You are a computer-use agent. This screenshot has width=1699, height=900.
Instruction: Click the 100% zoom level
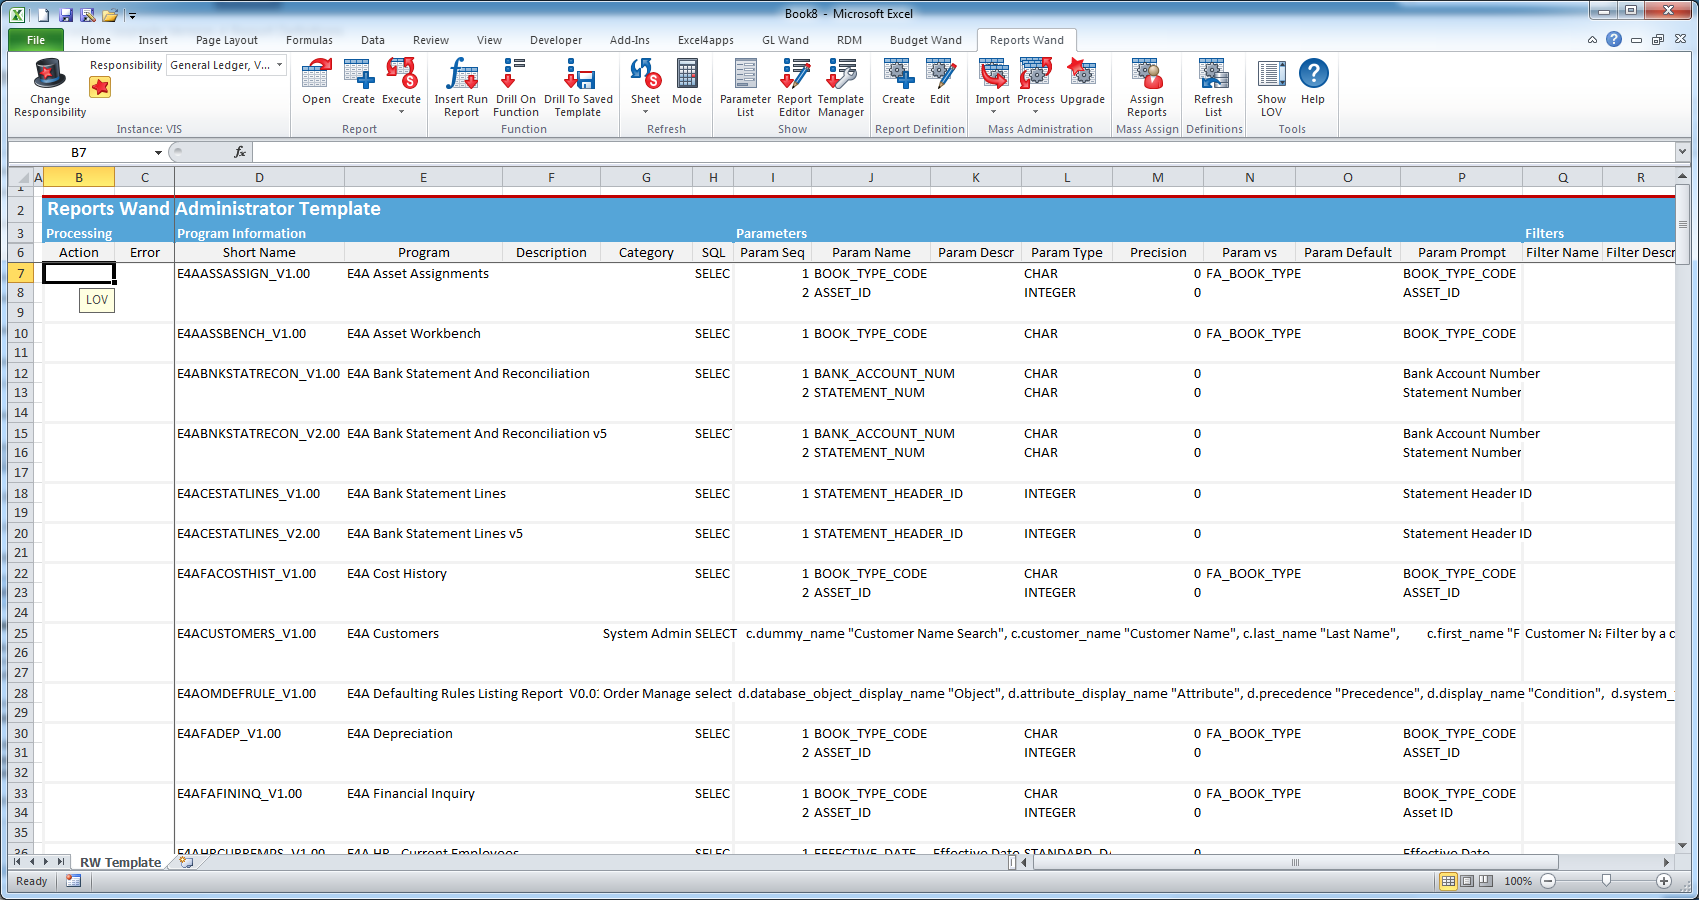point(1518,881)
